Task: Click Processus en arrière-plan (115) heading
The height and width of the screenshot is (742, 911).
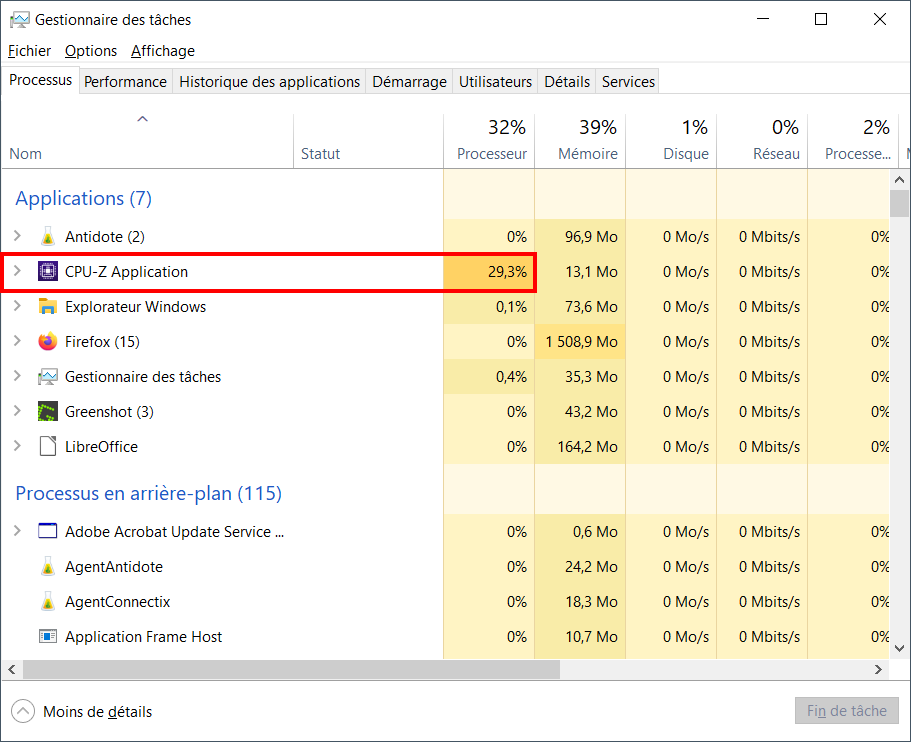Action: (148, 493)
